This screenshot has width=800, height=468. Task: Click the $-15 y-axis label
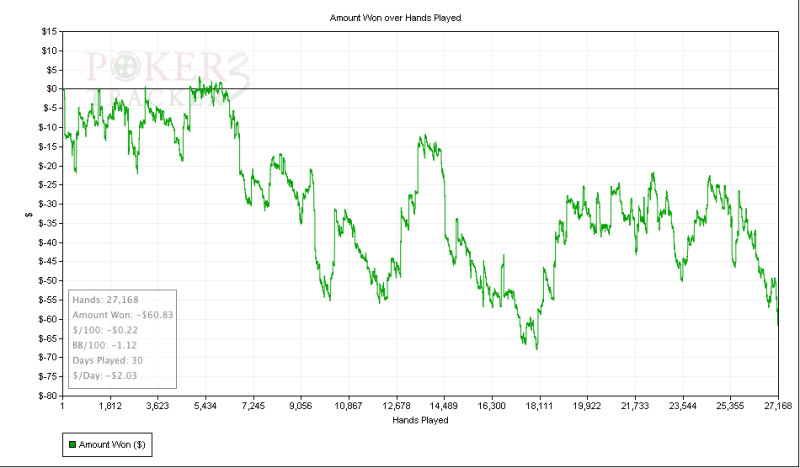pyautogui.click(x=48, y=147)
